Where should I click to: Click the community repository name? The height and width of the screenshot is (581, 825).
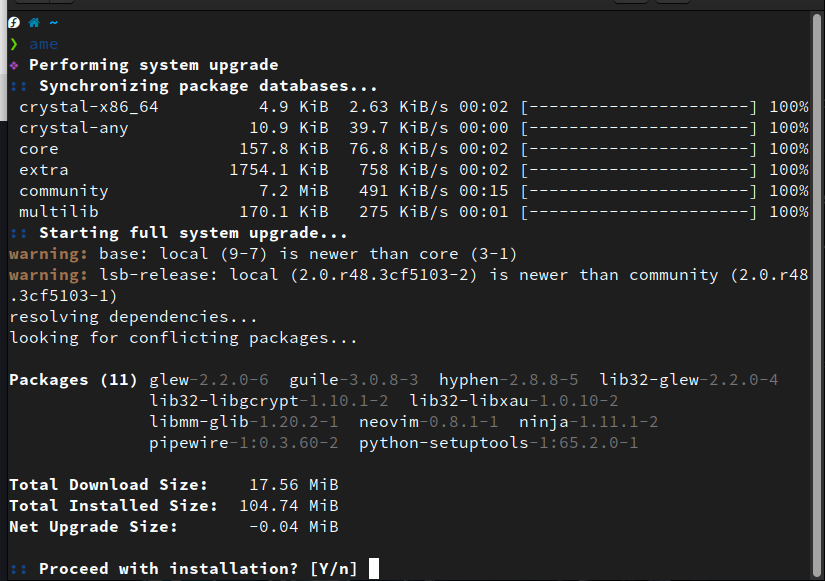tap(64, 192)
